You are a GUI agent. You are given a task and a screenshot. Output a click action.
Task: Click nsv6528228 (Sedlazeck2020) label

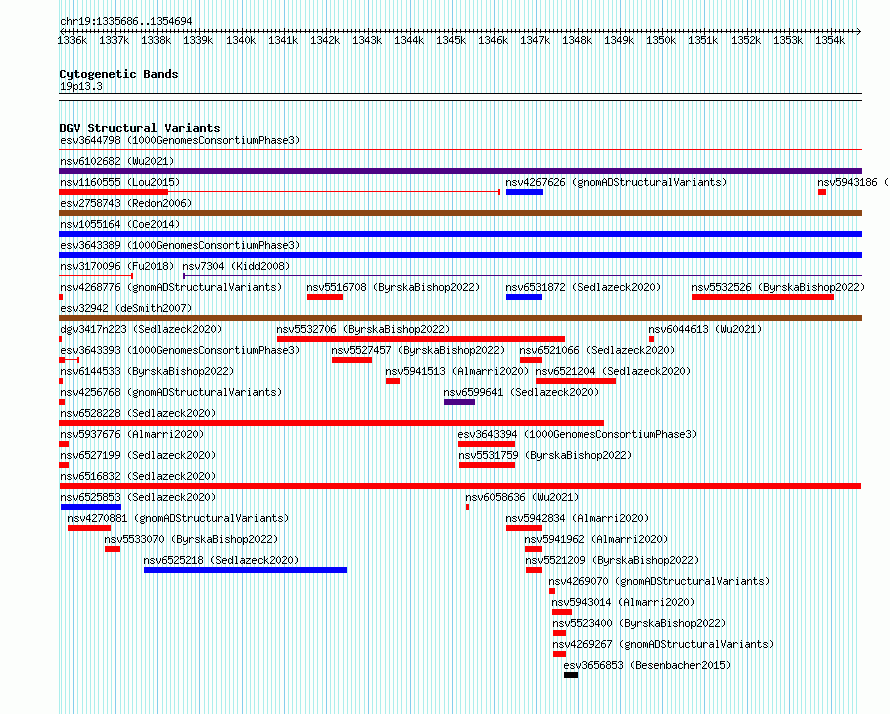click(x=138, y=413)
